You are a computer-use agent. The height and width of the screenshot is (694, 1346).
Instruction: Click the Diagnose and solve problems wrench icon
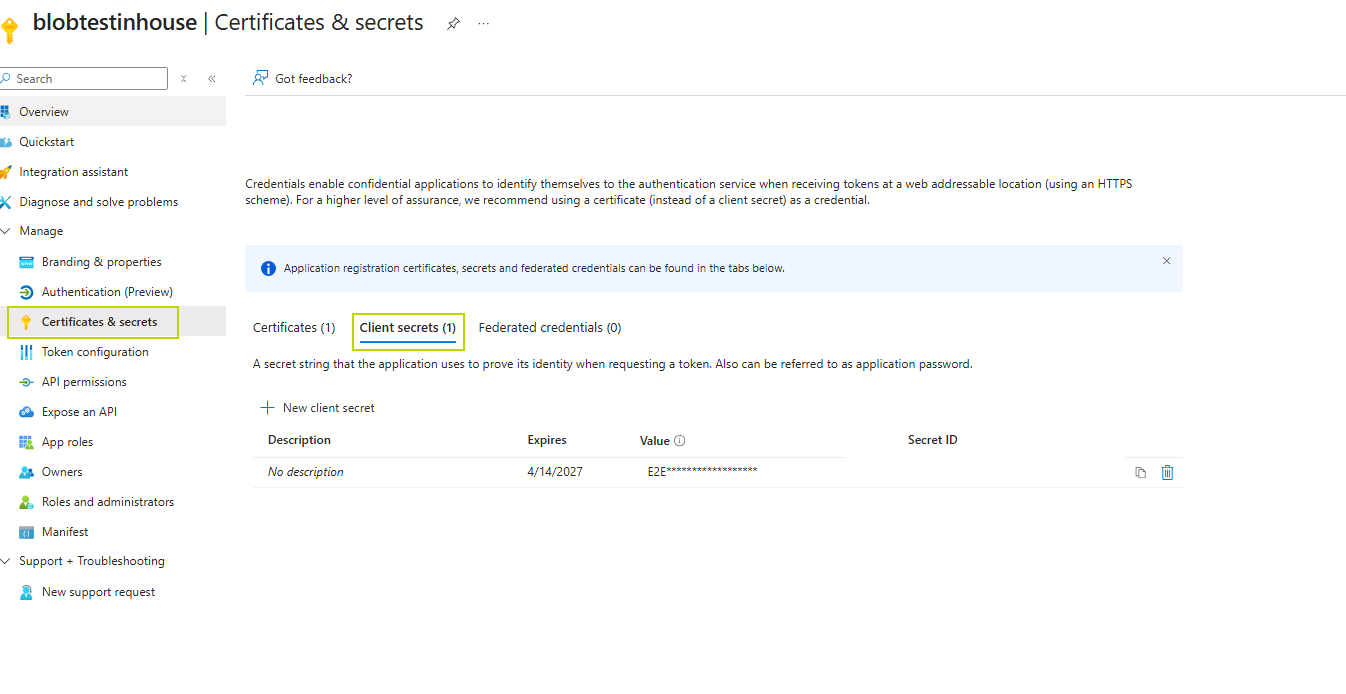click(5, 202)
